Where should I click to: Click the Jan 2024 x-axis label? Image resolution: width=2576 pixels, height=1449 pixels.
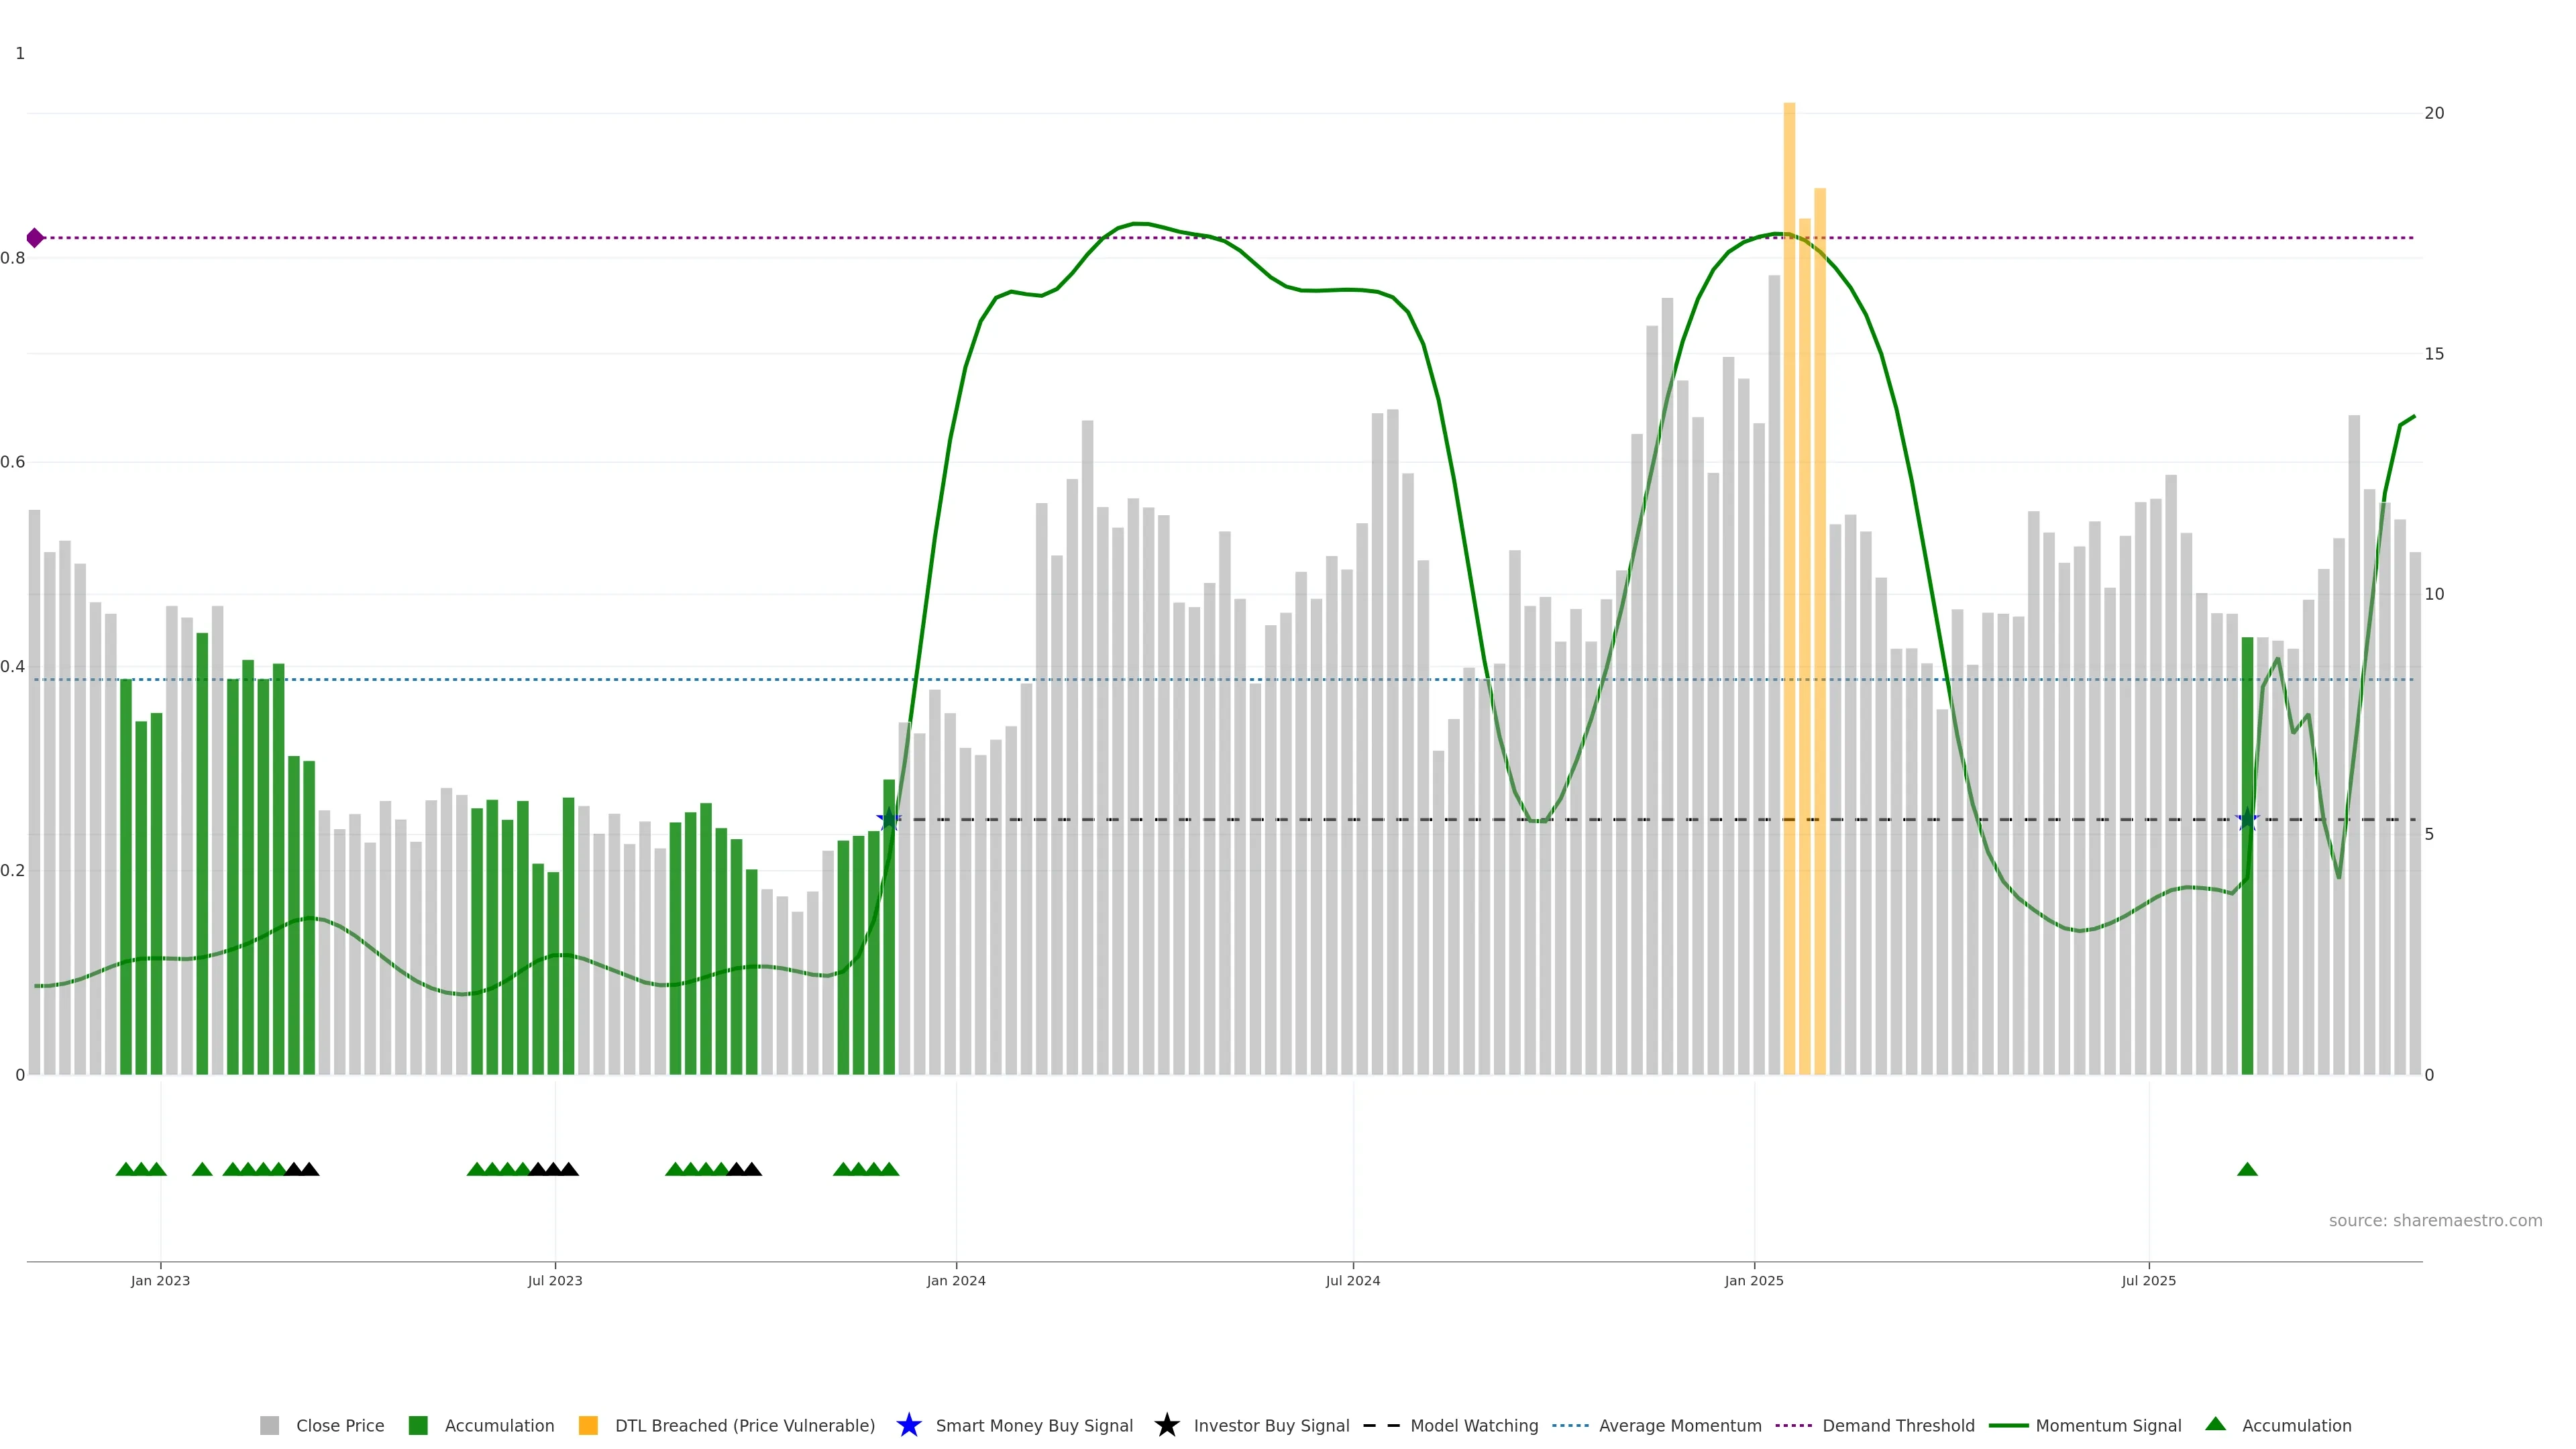(955, 1281)
